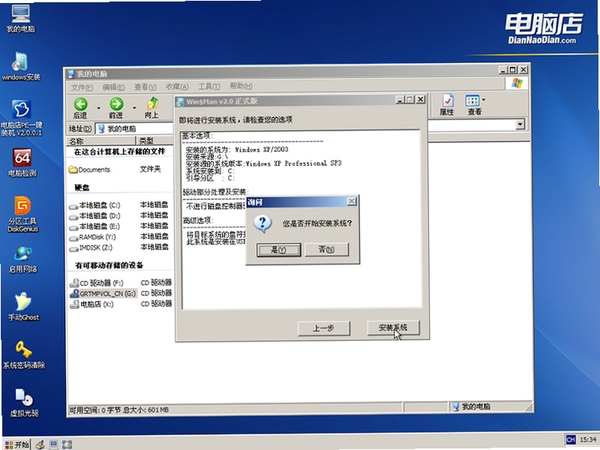Open the 文件(F) menu

82,88
